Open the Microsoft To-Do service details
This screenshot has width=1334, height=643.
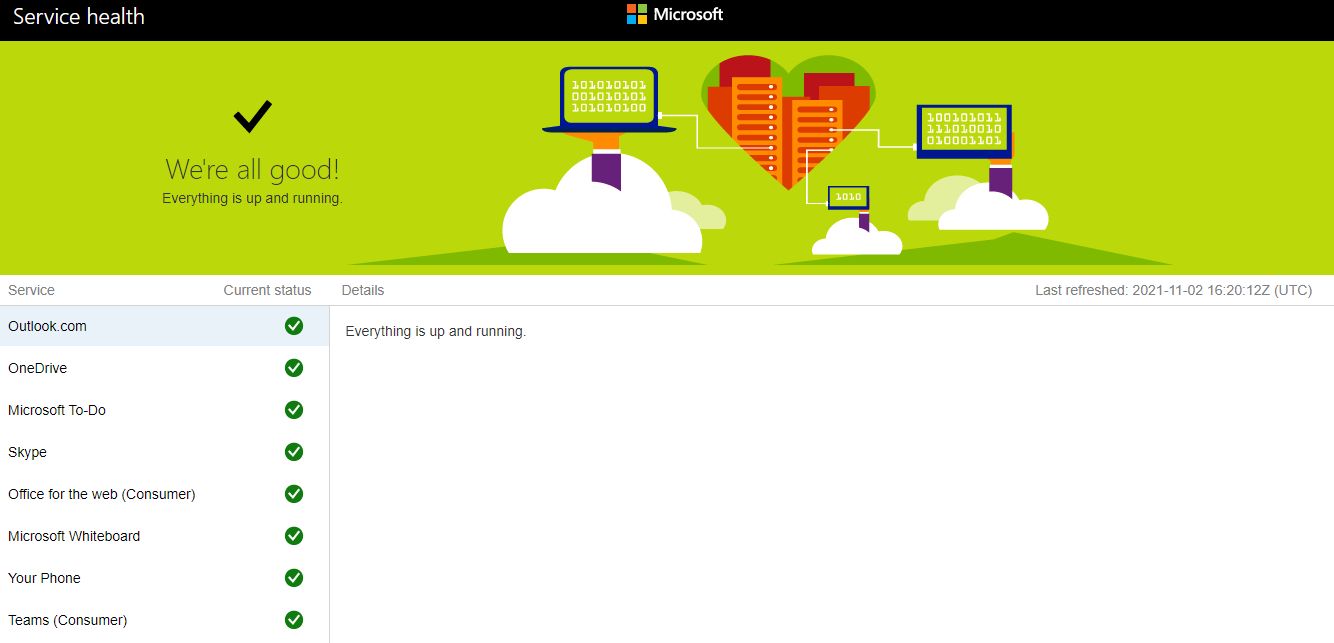point(164,410)
